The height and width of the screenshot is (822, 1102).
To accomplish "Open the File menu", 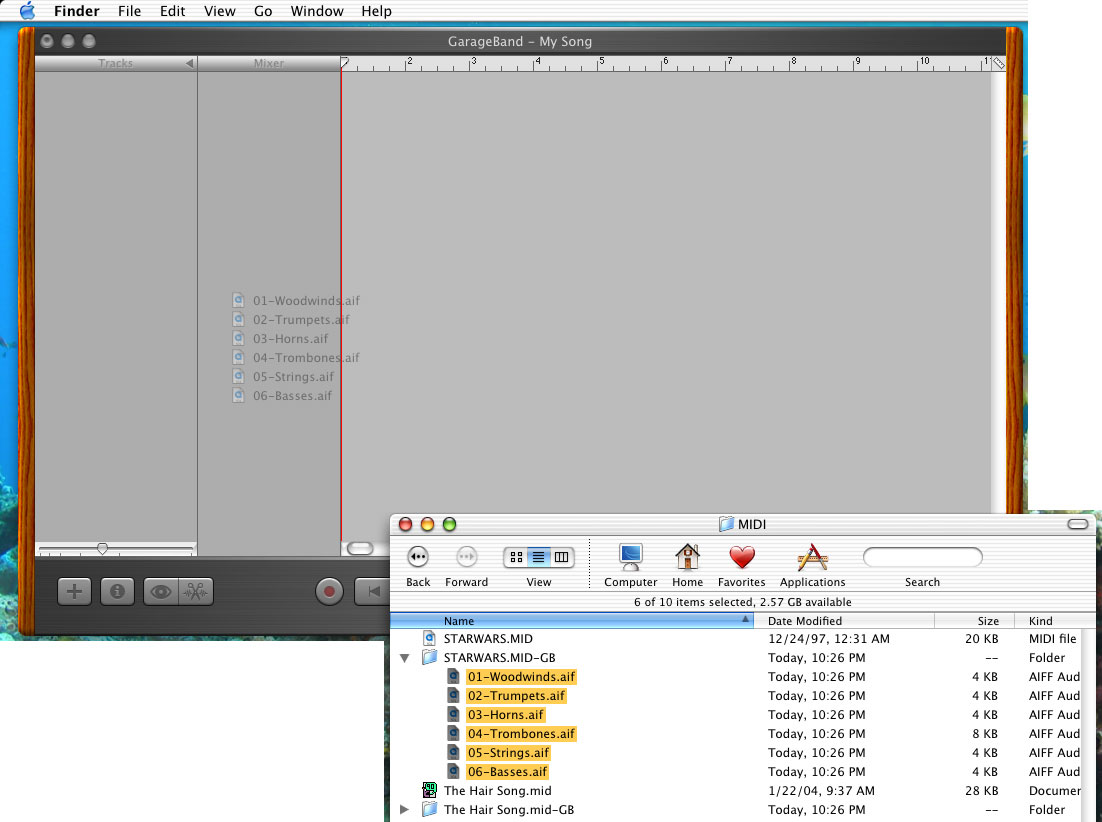I will point(129,11).
